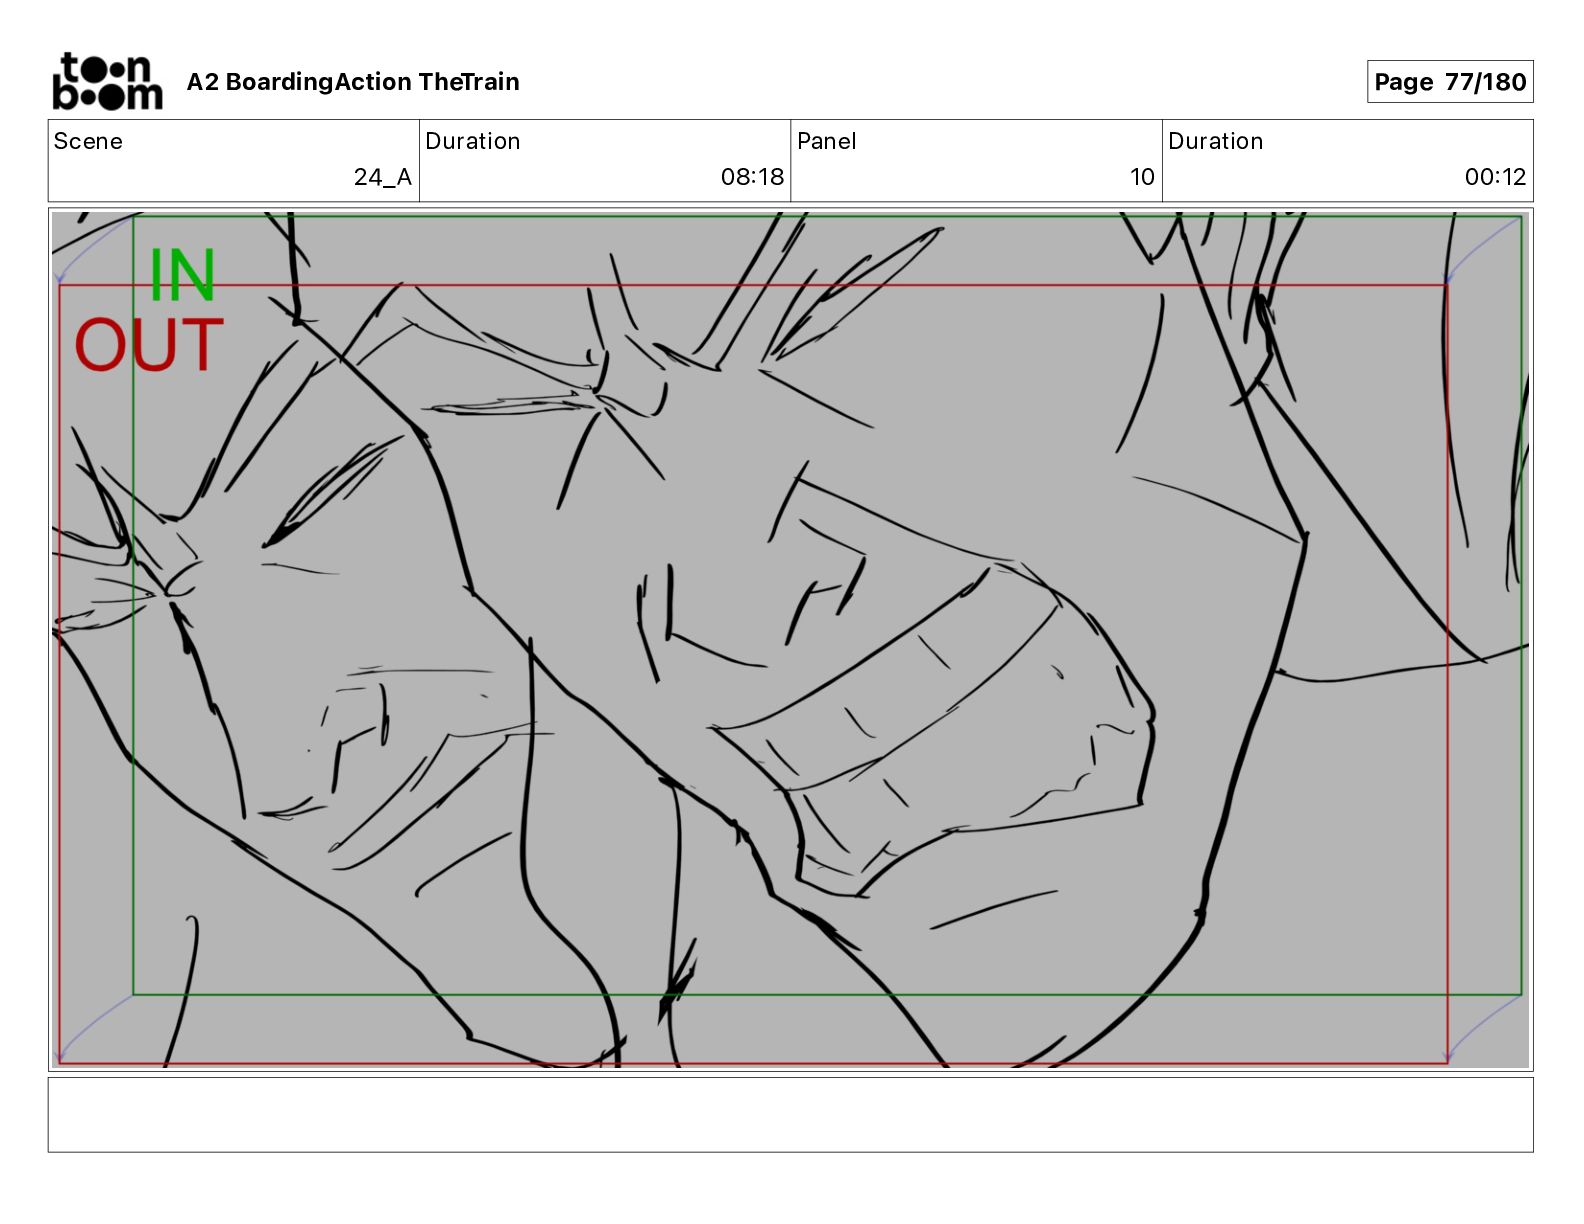This screenshot has height=1224, width=1584.
Task: Click the 'Scene' header label
Action: [88, 141]
